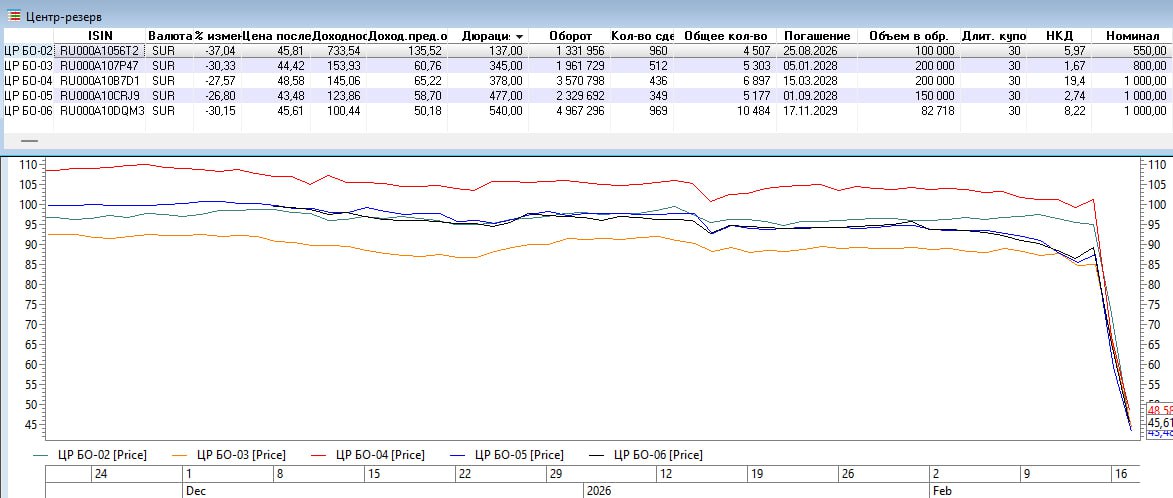The width and height of the screenshot is (1173, 498).
Task: Click the horizontal splitter handle below table
Action: (30, 141)
